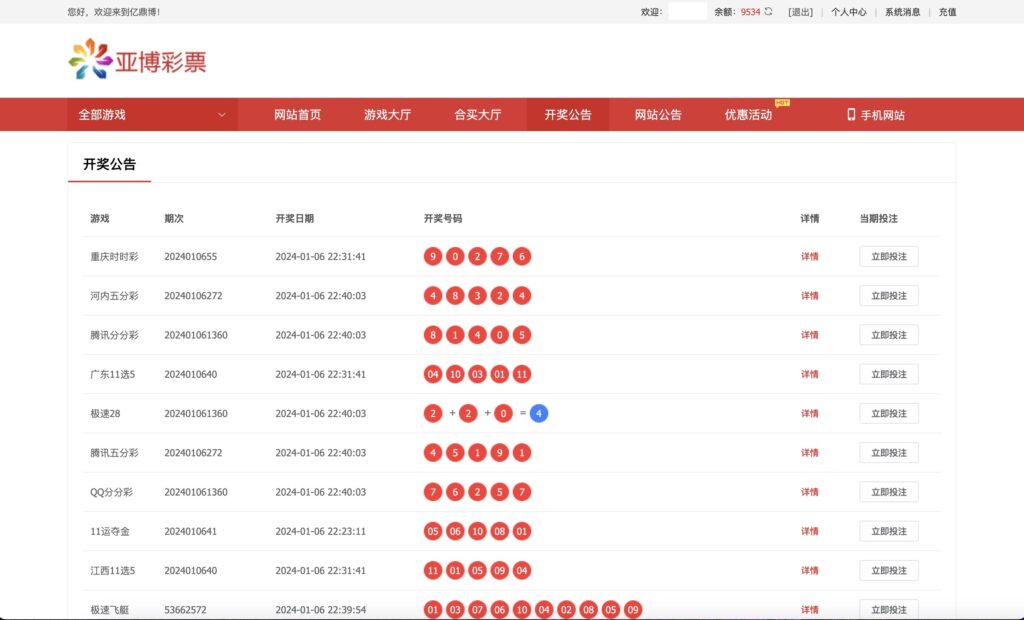Click 立即投注 for 重庆时时彩
The image size is (1024, 620).
point(888,256)
